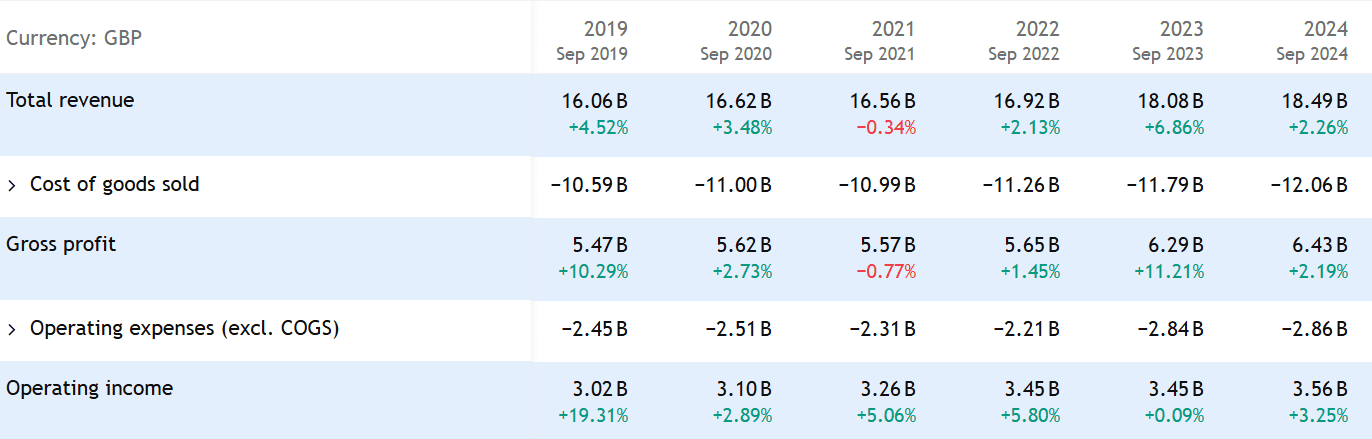Click the 2022 column header

tap(1038, 29)
